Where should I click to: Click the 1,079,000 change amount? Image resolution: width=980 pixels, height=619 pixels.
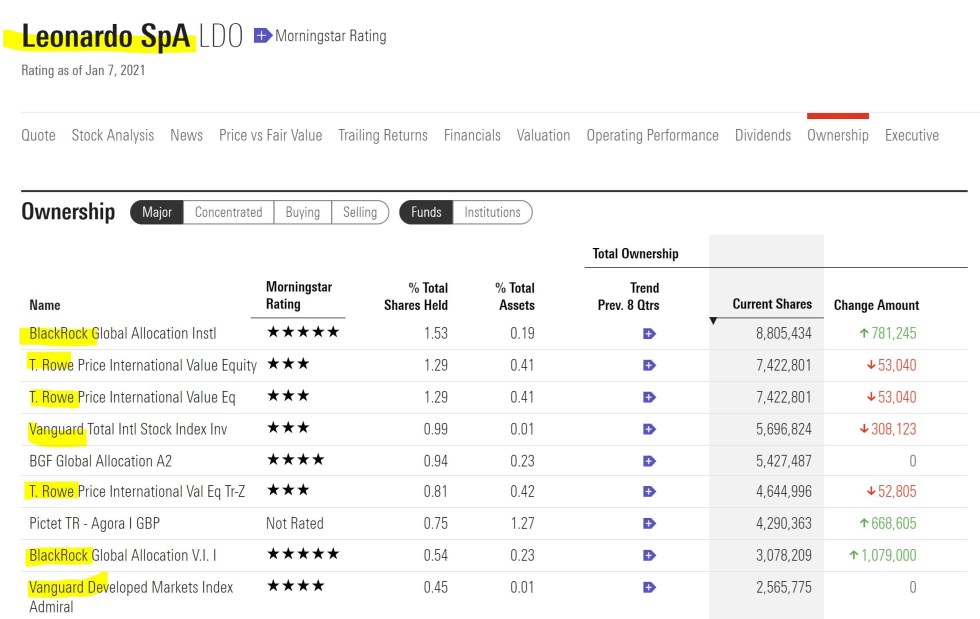pyautogui.click(x=882, y=555)
